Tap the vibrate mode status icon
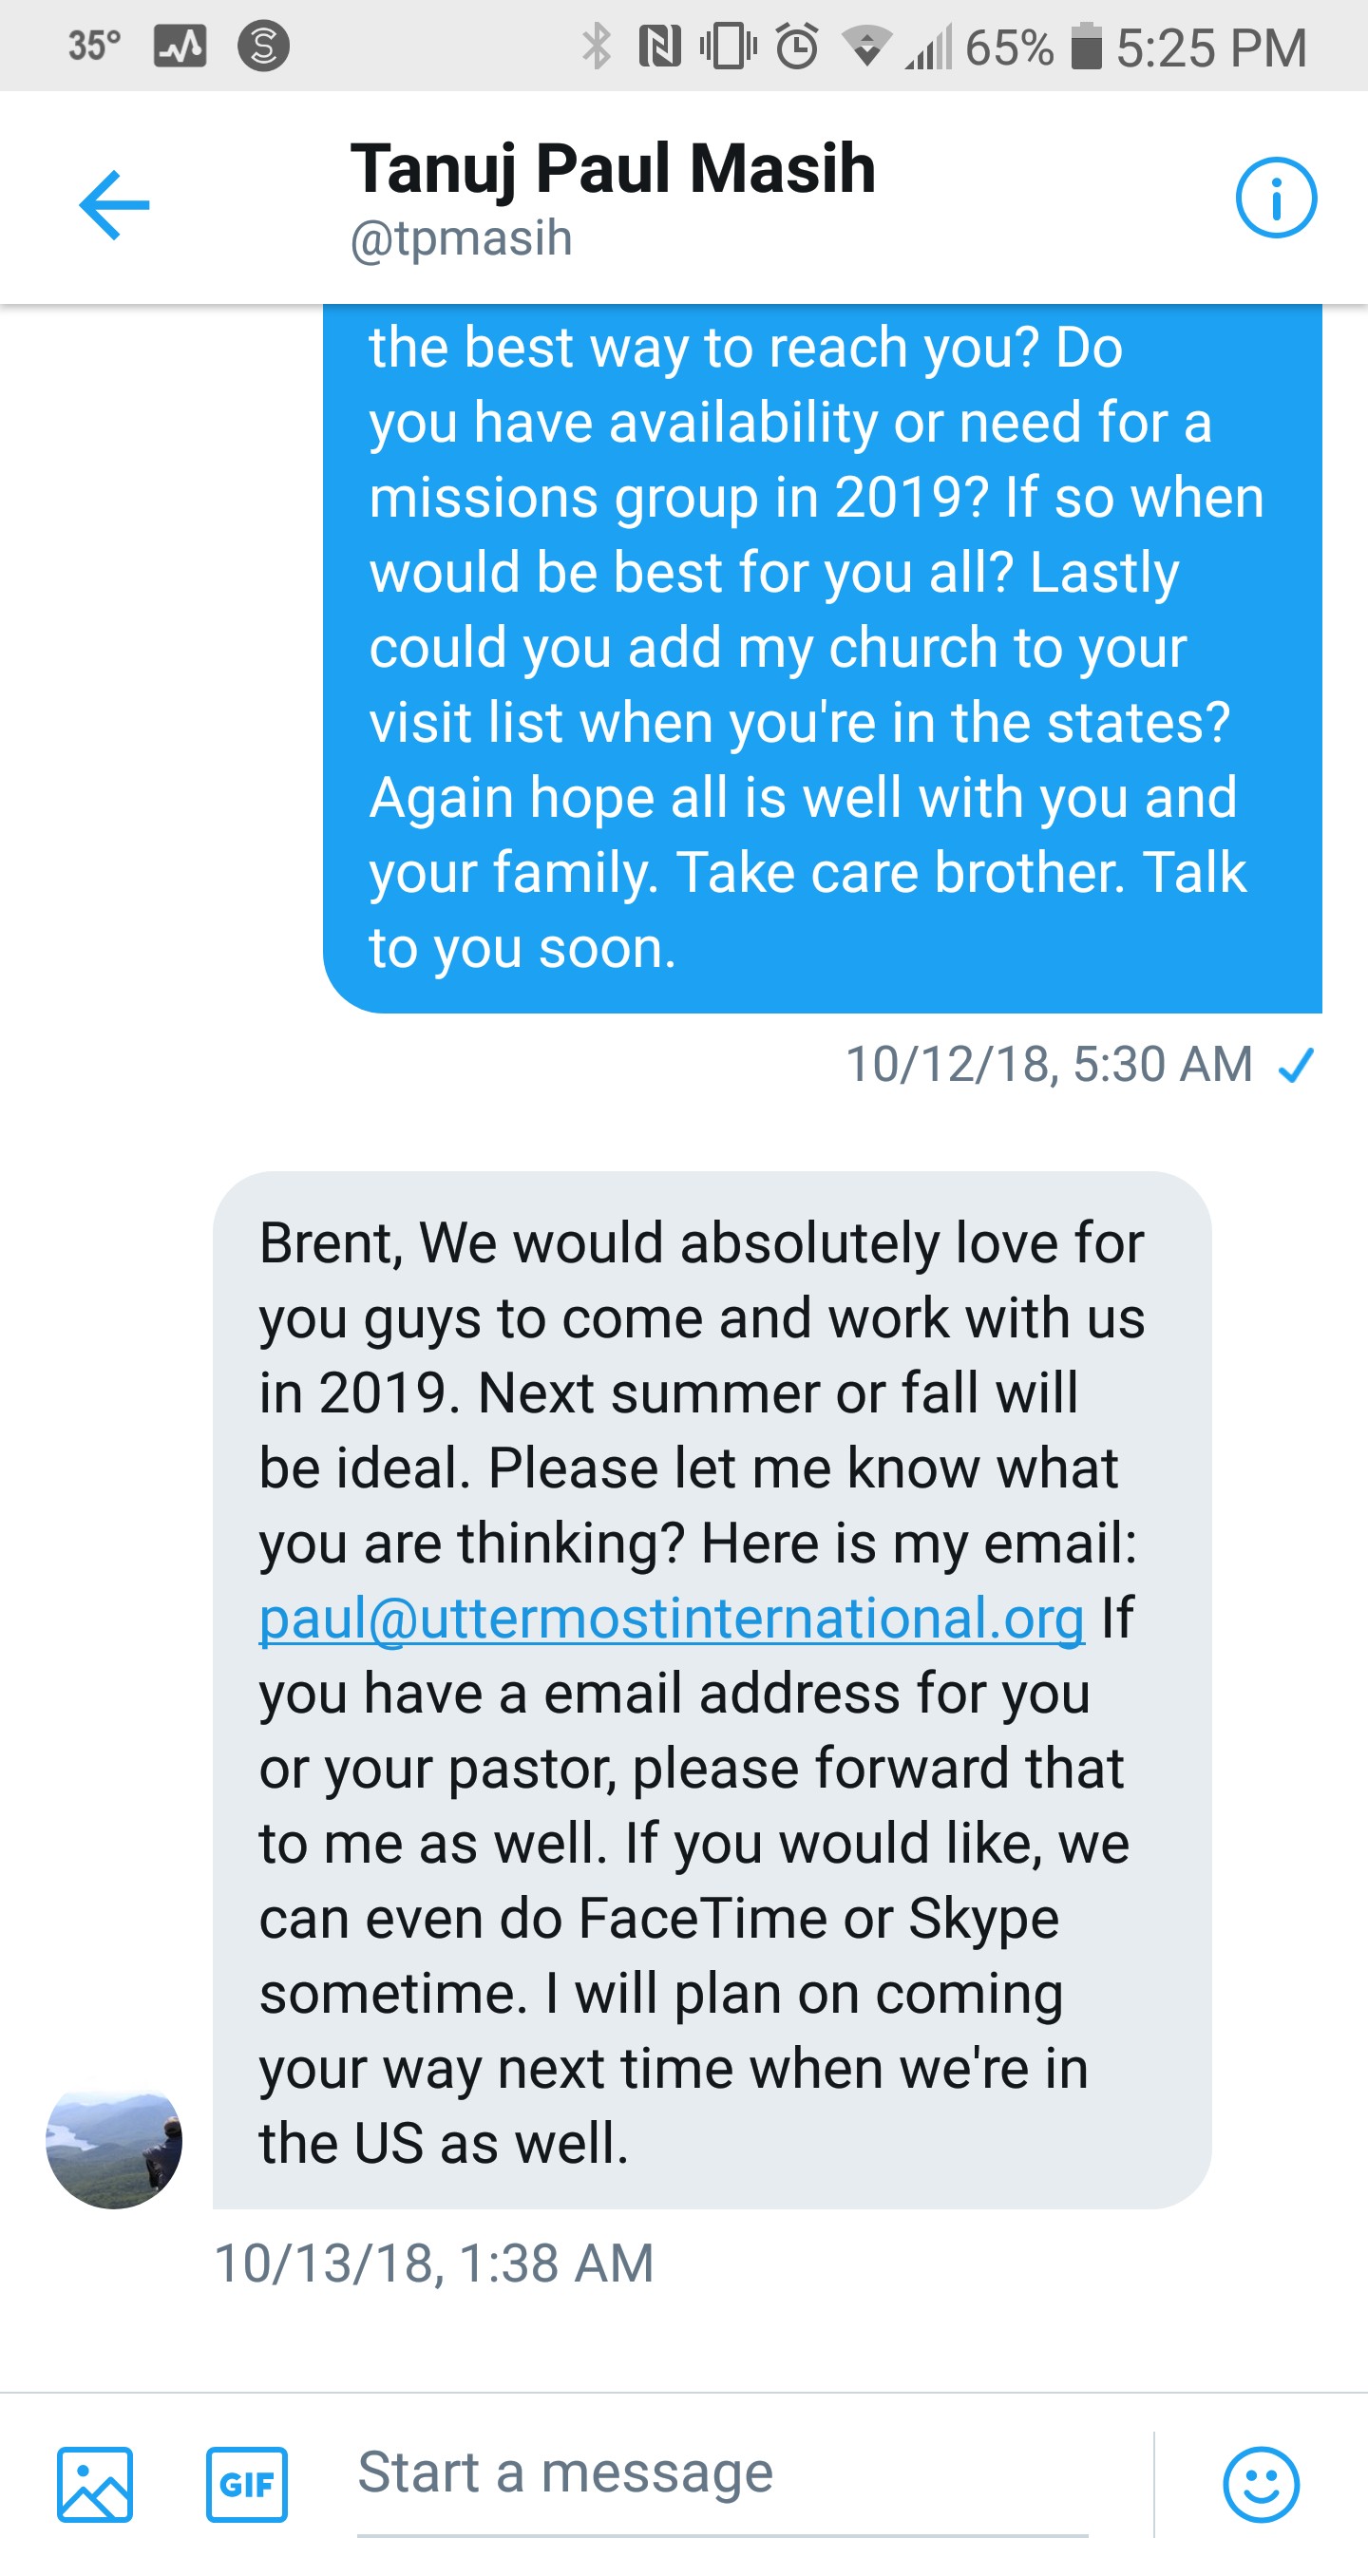This screenshot has height=2576, width=1368. 728,46
